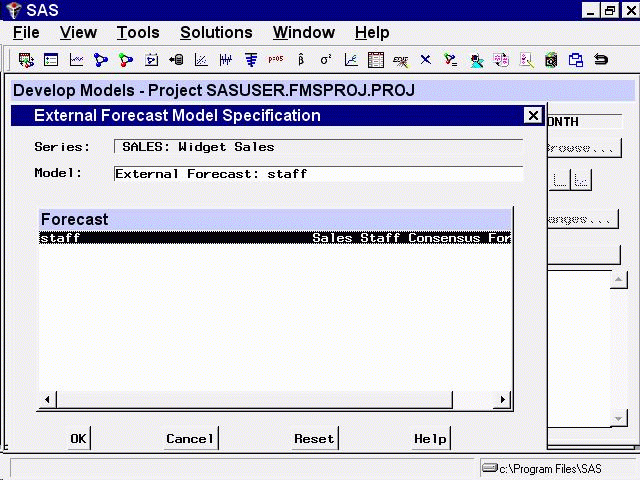
Task: Open the data table toolbar icon
Action: pyautogui.click(x=376, y=60)
